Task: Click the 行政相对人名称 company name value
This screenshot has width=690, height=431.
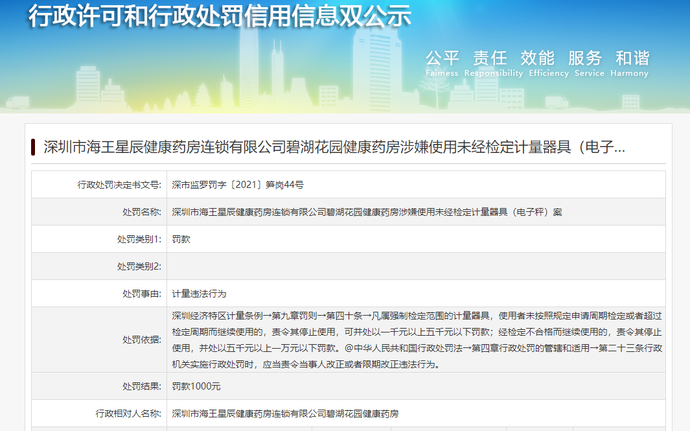Action: click(x=285, y=413)
